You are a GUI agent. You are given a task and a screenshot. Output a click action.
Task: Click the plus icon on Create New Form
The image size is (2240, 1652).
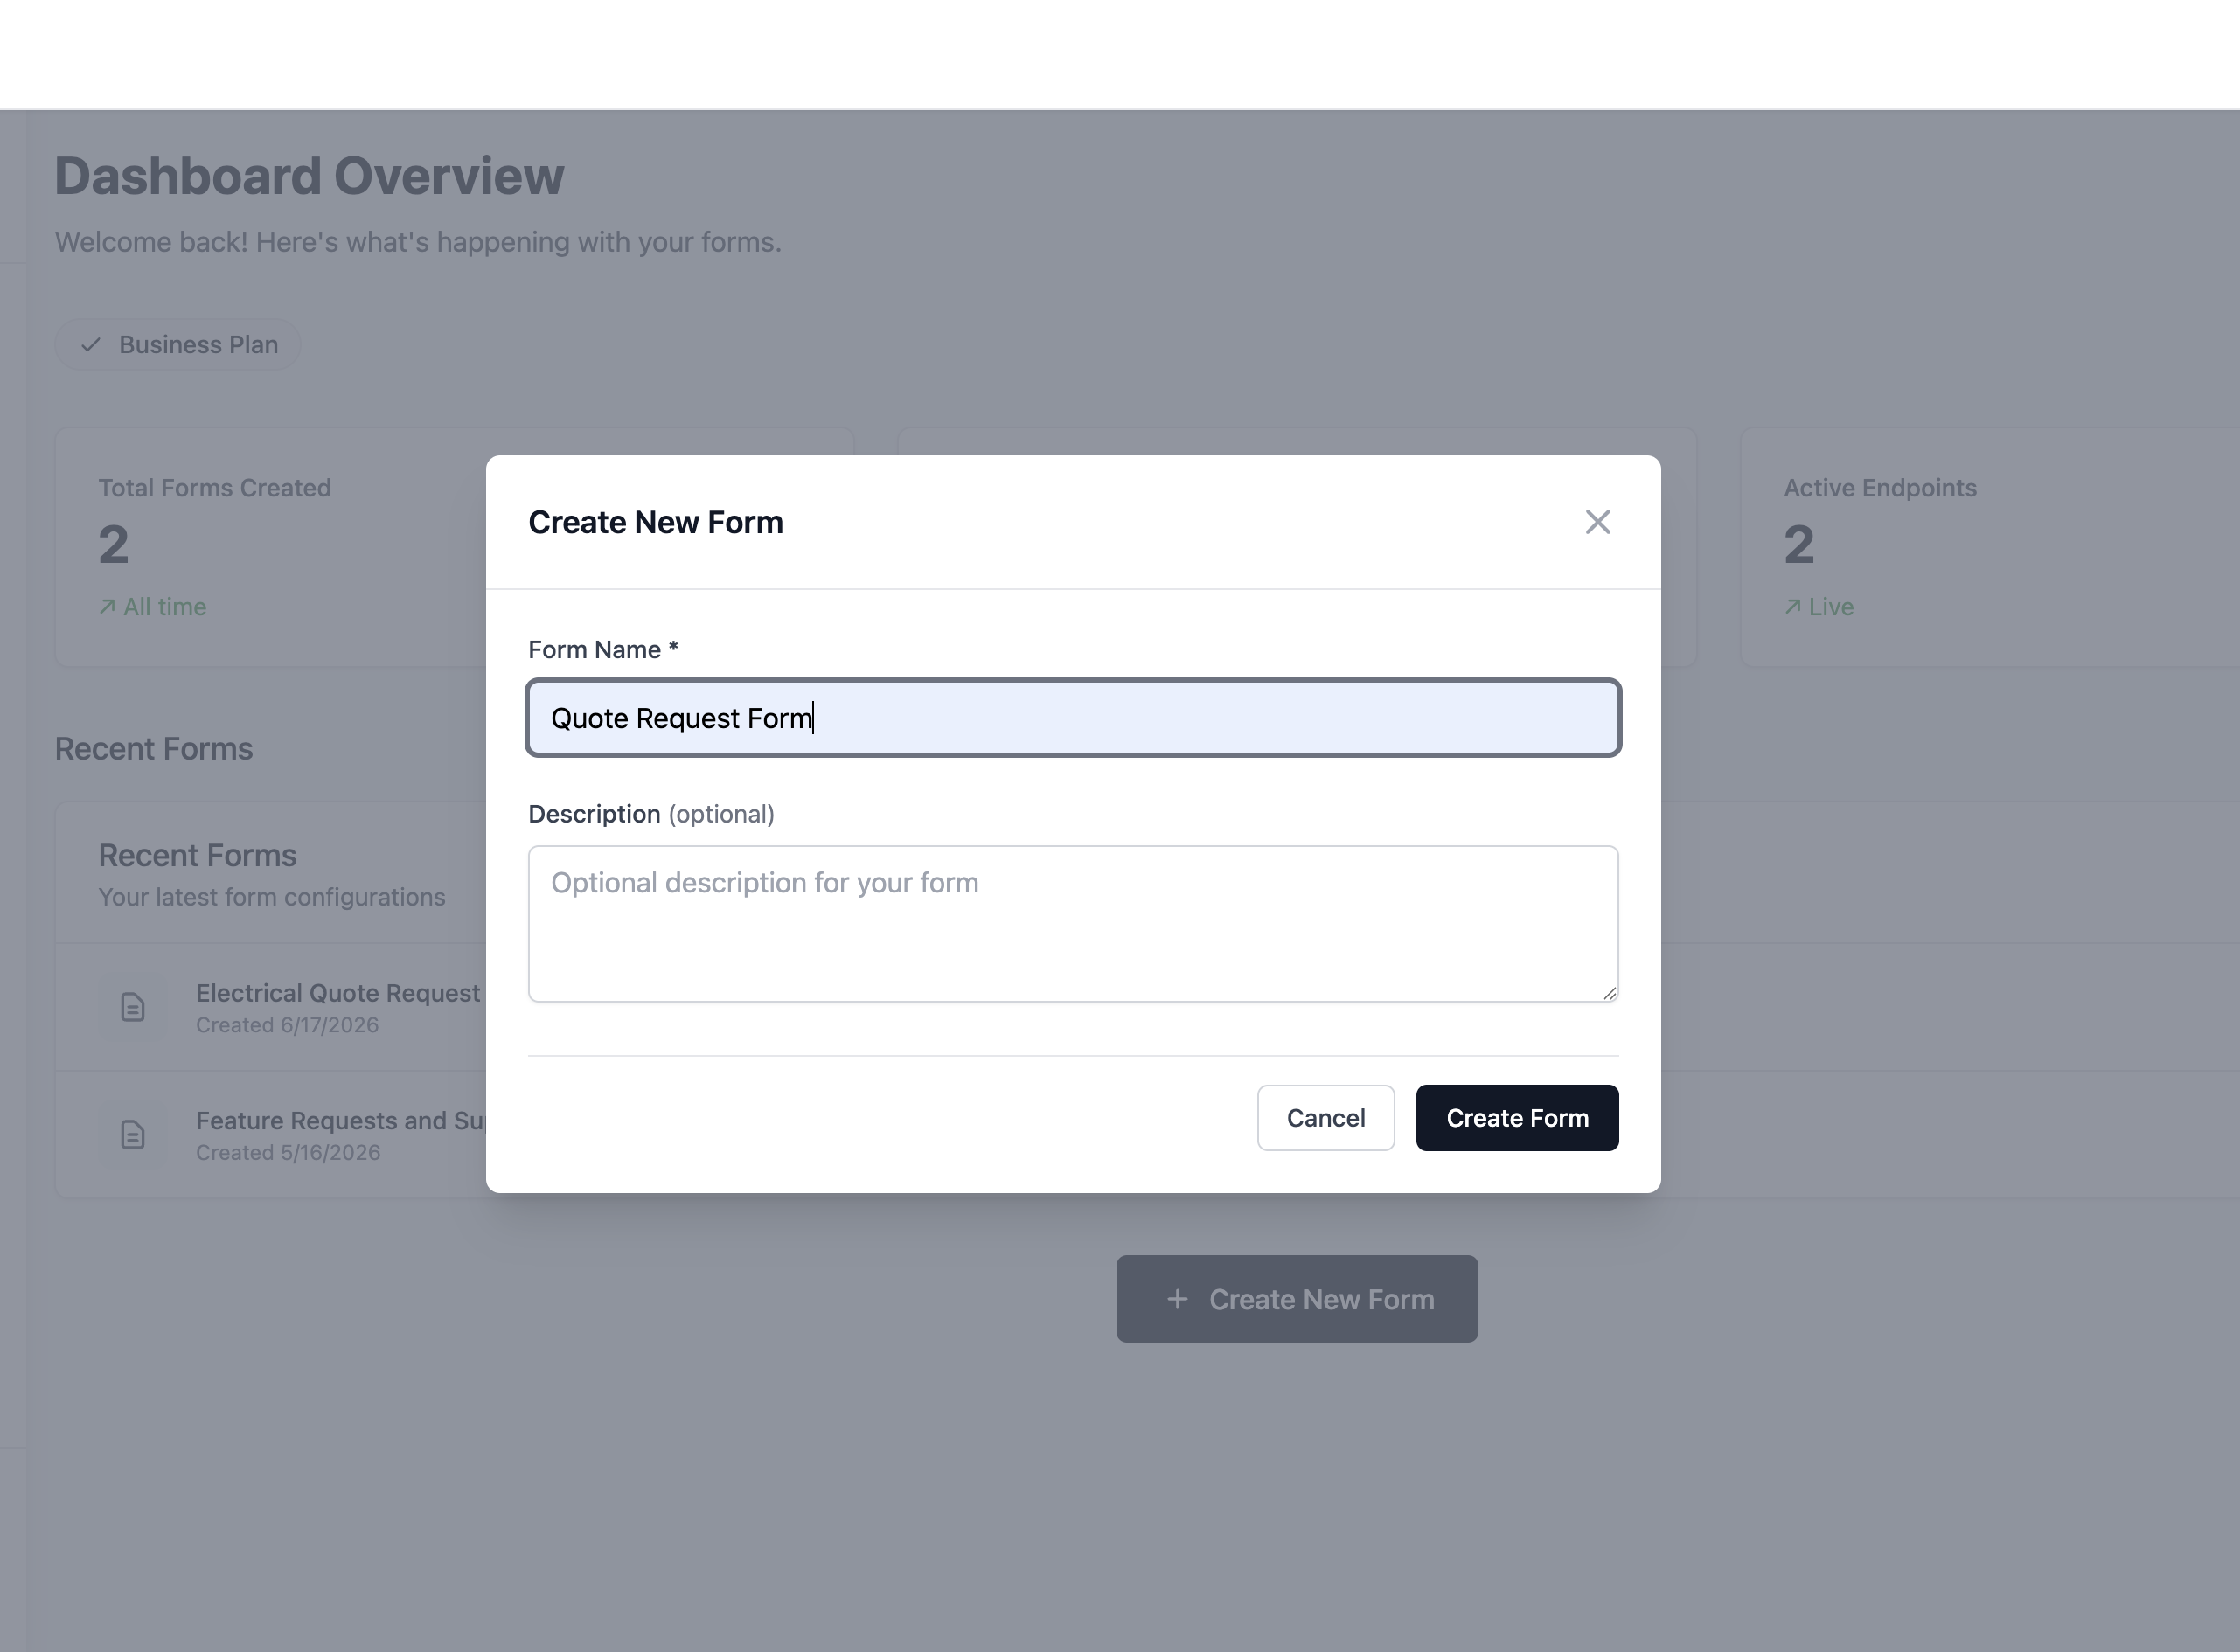click(1178, 1299)
